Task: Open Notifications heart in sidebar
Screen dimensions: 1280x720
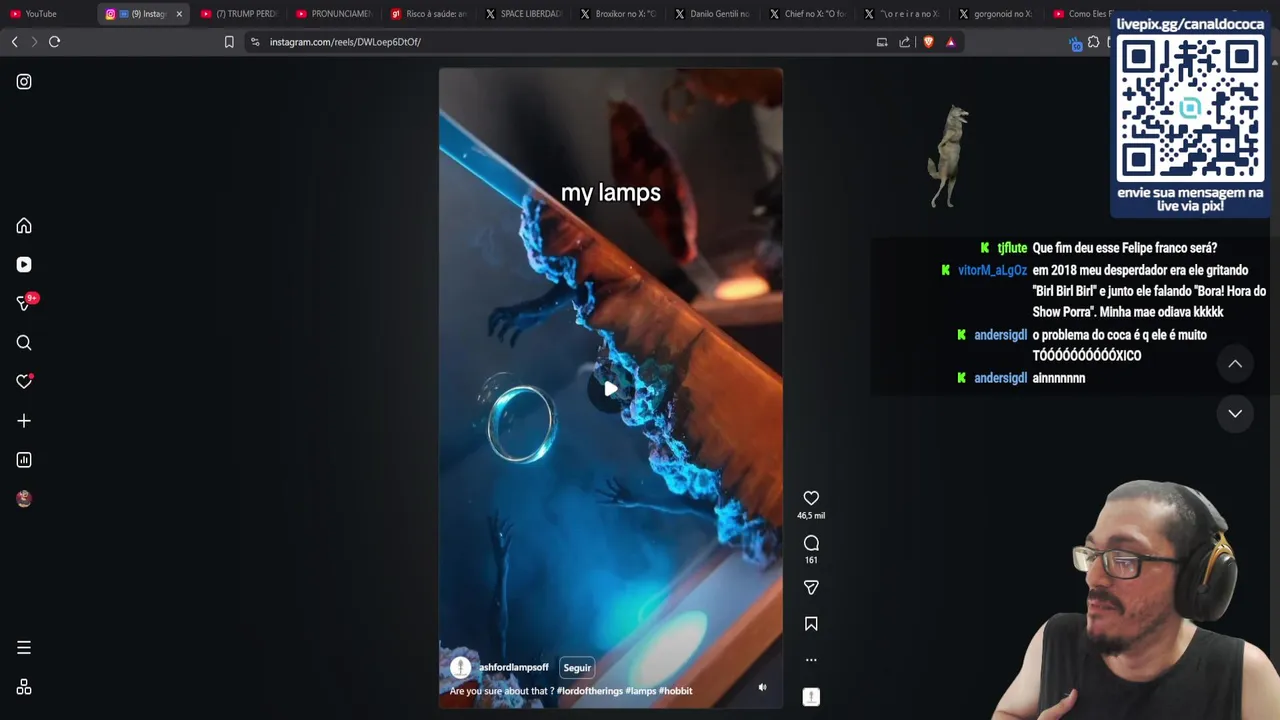Action: tap(24, 382)
